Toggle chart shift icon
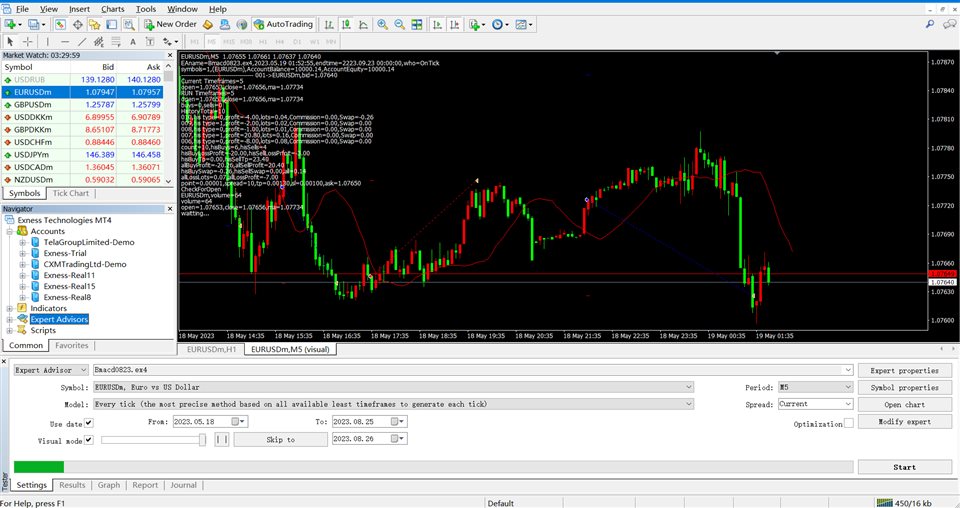 click(454, 24)
